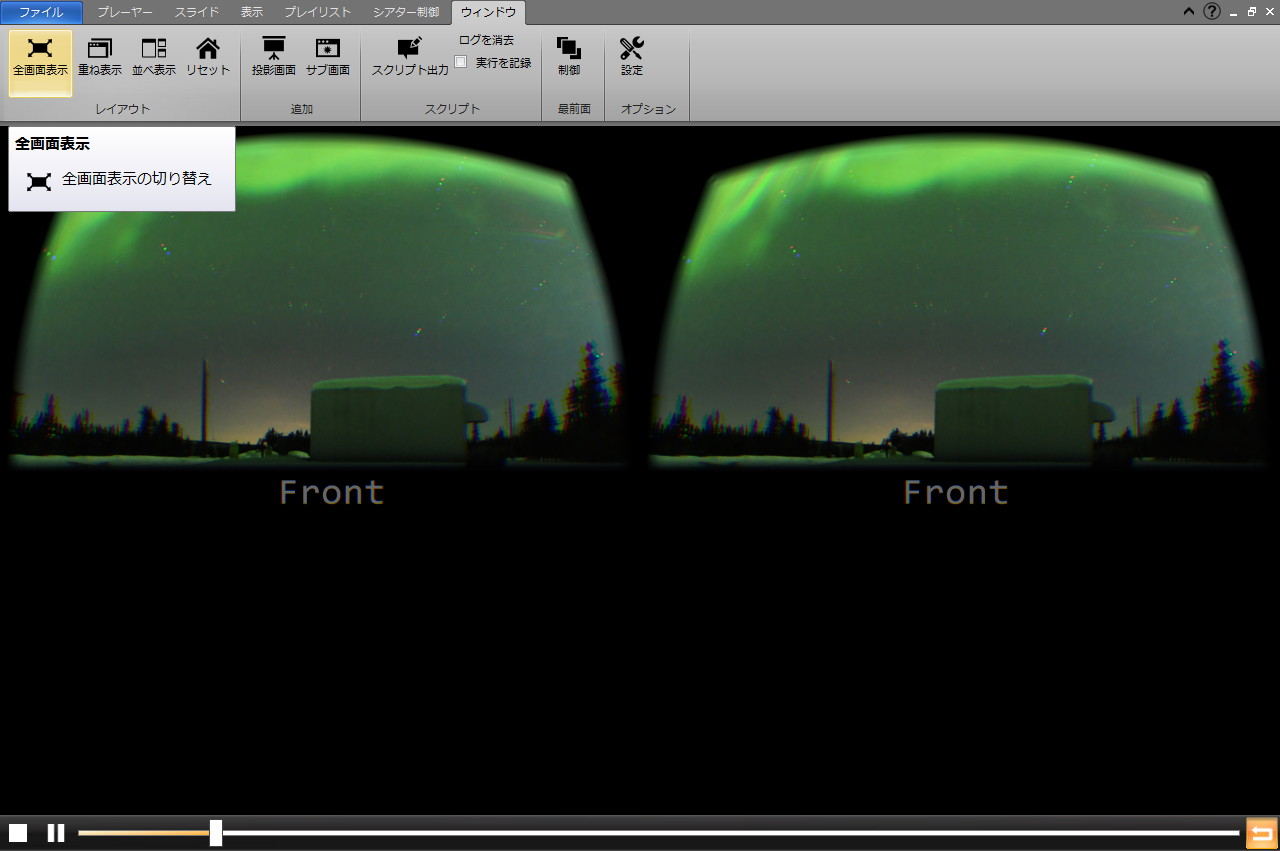The width and height of the screenshot is (1280, 851).
Task: Switch to the プレーヤー tab
Action: [125, 12]
